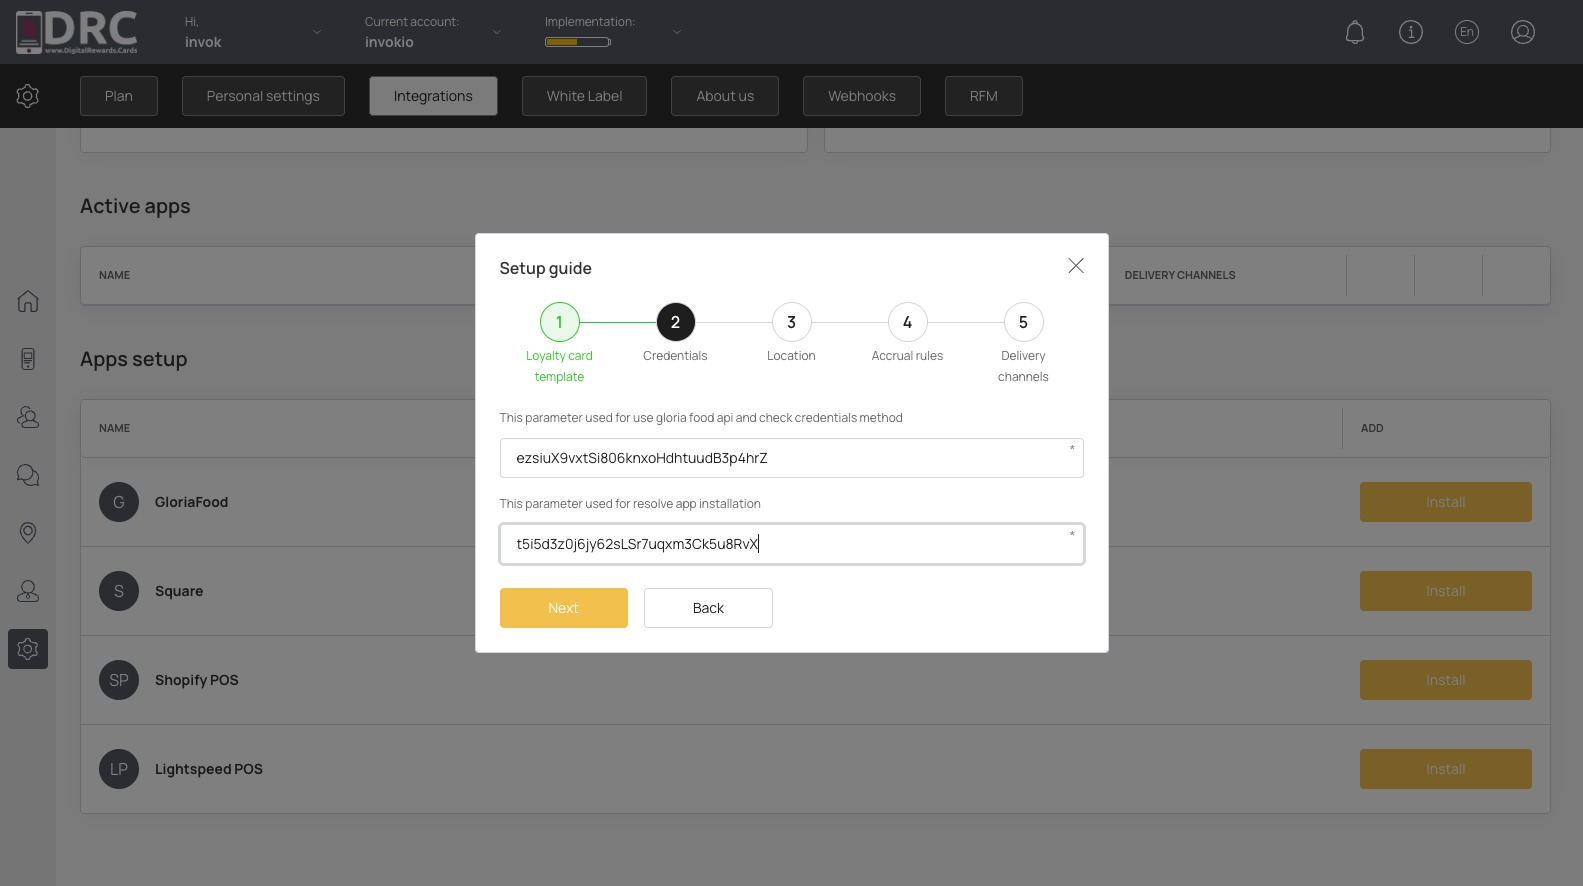Open the language selector En icon
Image resolution: width=1583 pixels, height=886 pixels.
pyautogui.click(x=1467, y=32)
